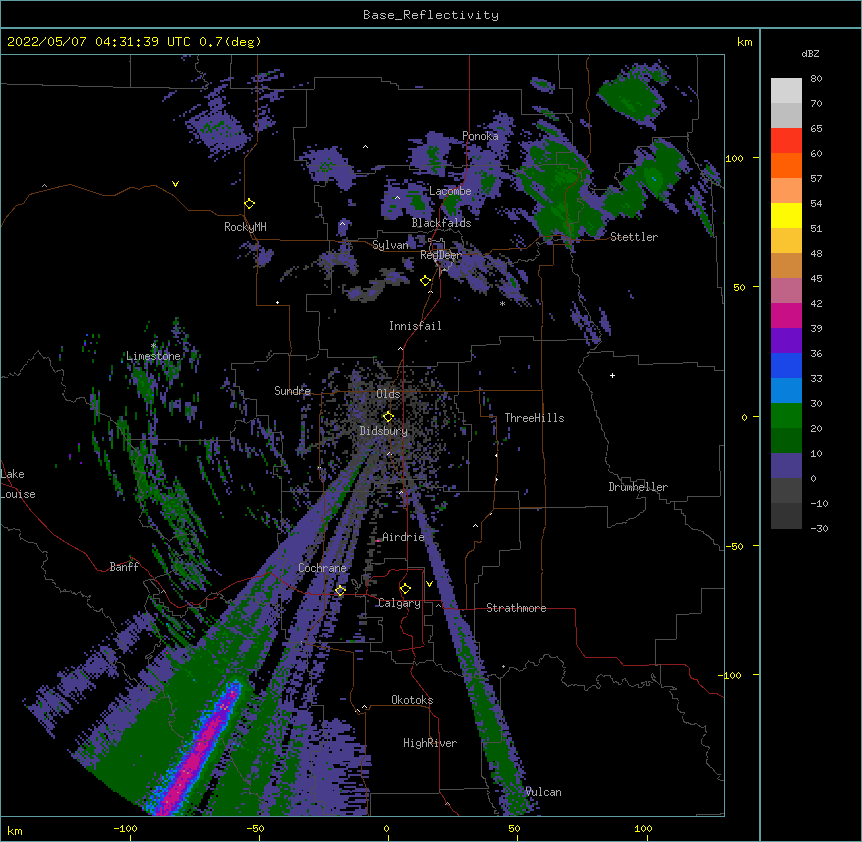
Task: Pick the white top swatch in dBZ legend
Action: [x=786, y=90]
